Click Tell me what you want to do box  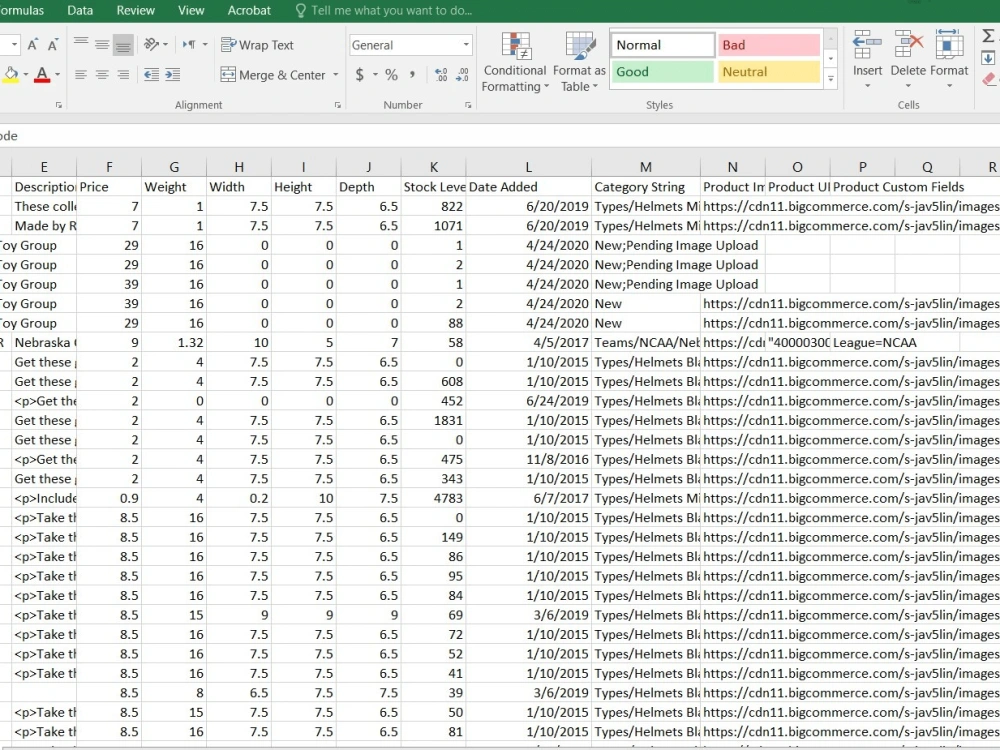384,10
